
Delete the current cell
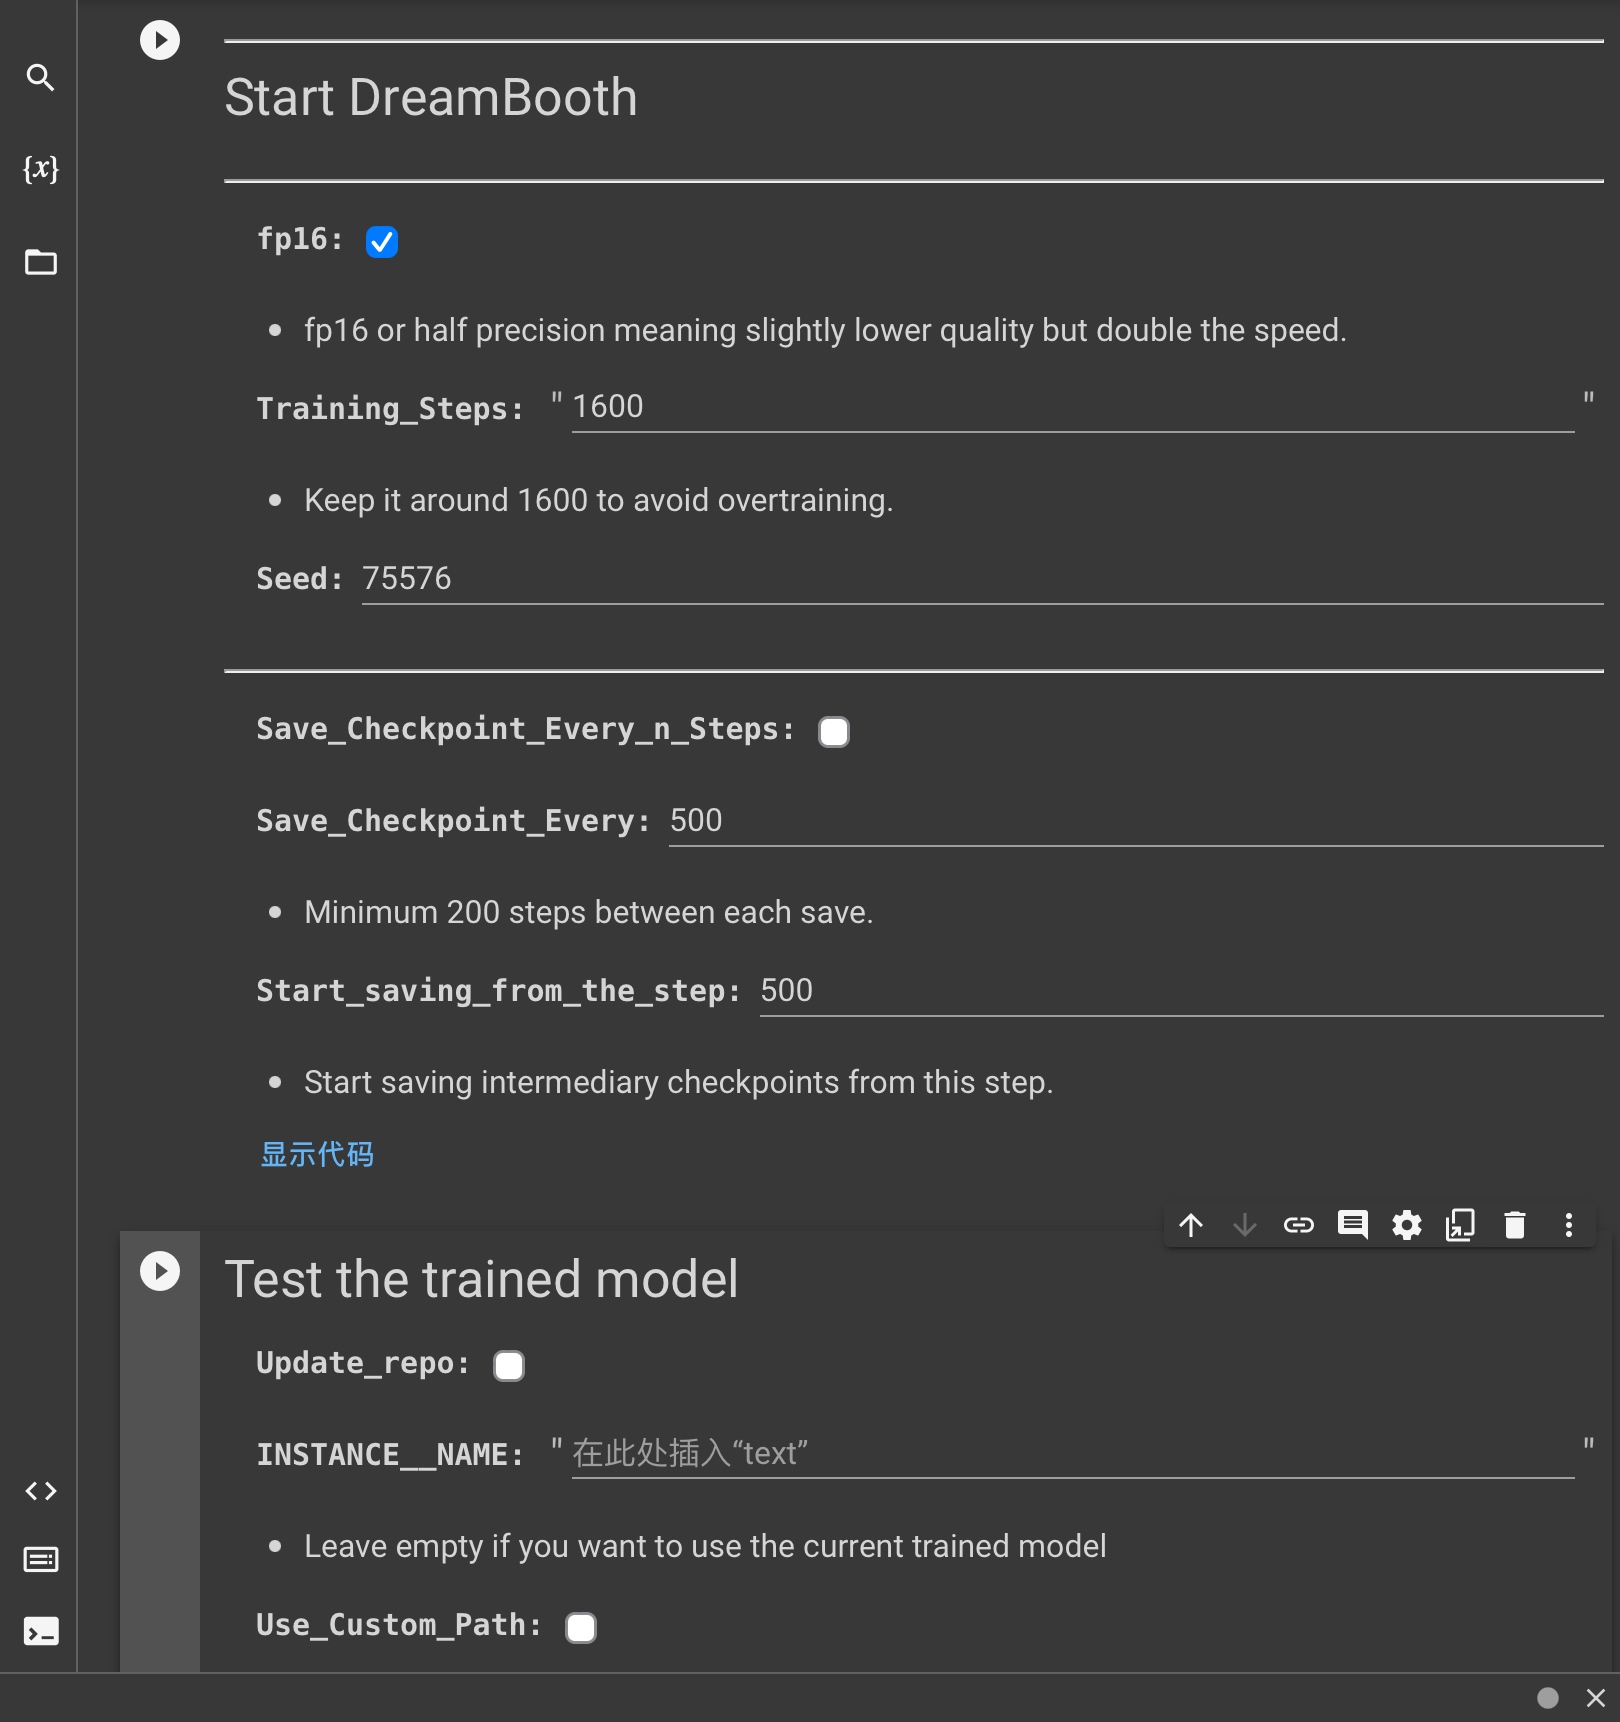pyautogui.click(x=1514, y=1224)
